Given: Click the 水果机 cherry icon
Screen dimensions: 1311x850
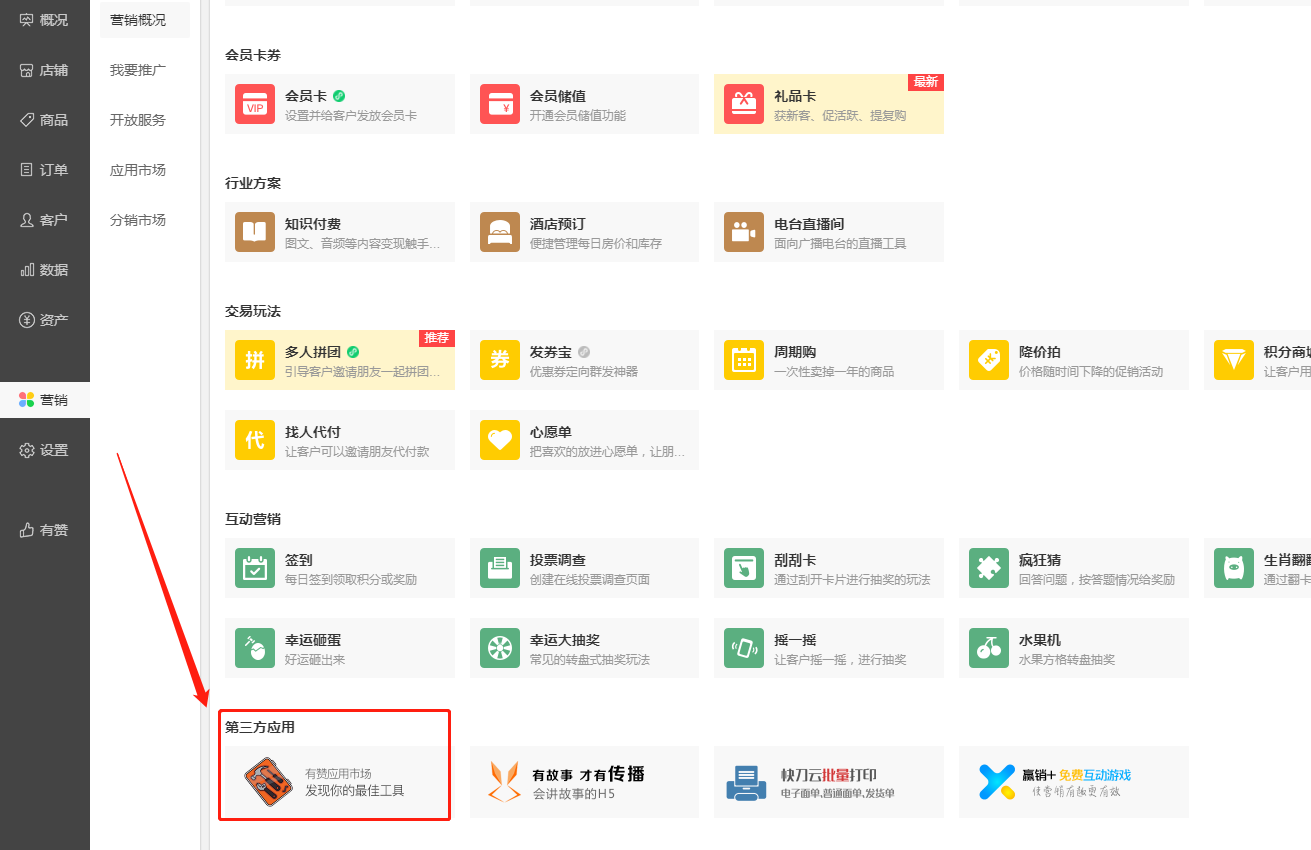Looking at the screenshot, I should click(x=989, y=648).
